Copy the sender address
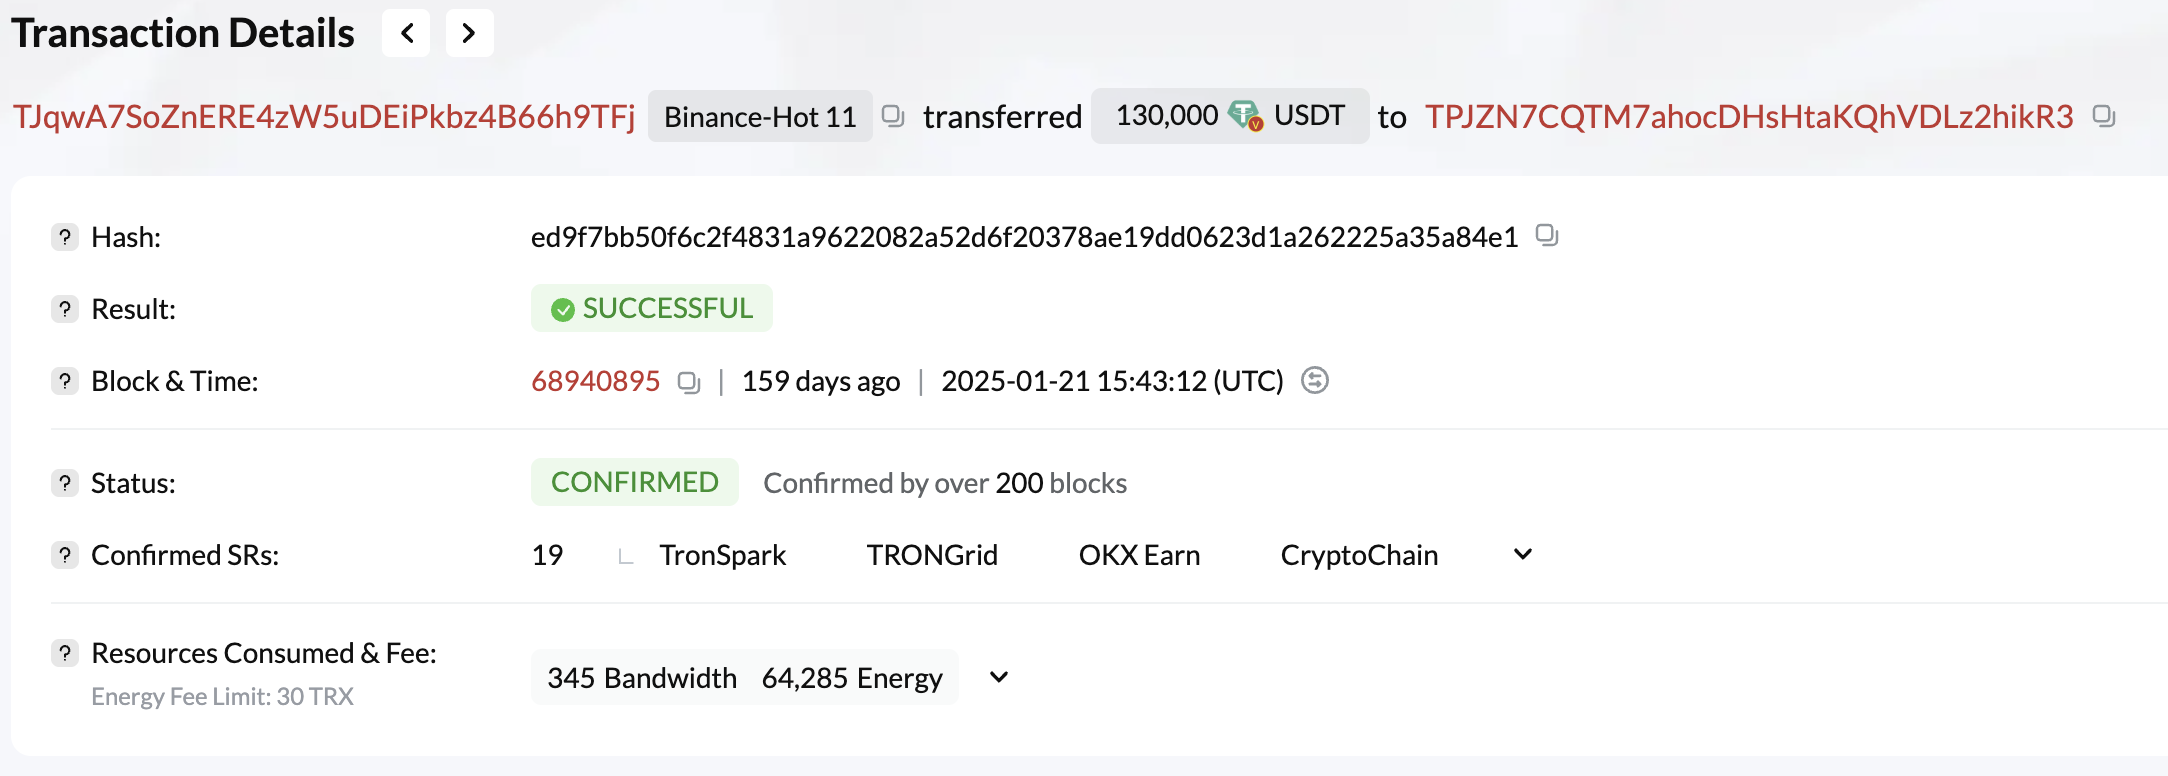Screen dimensions: 2168x776 [893, 116]
